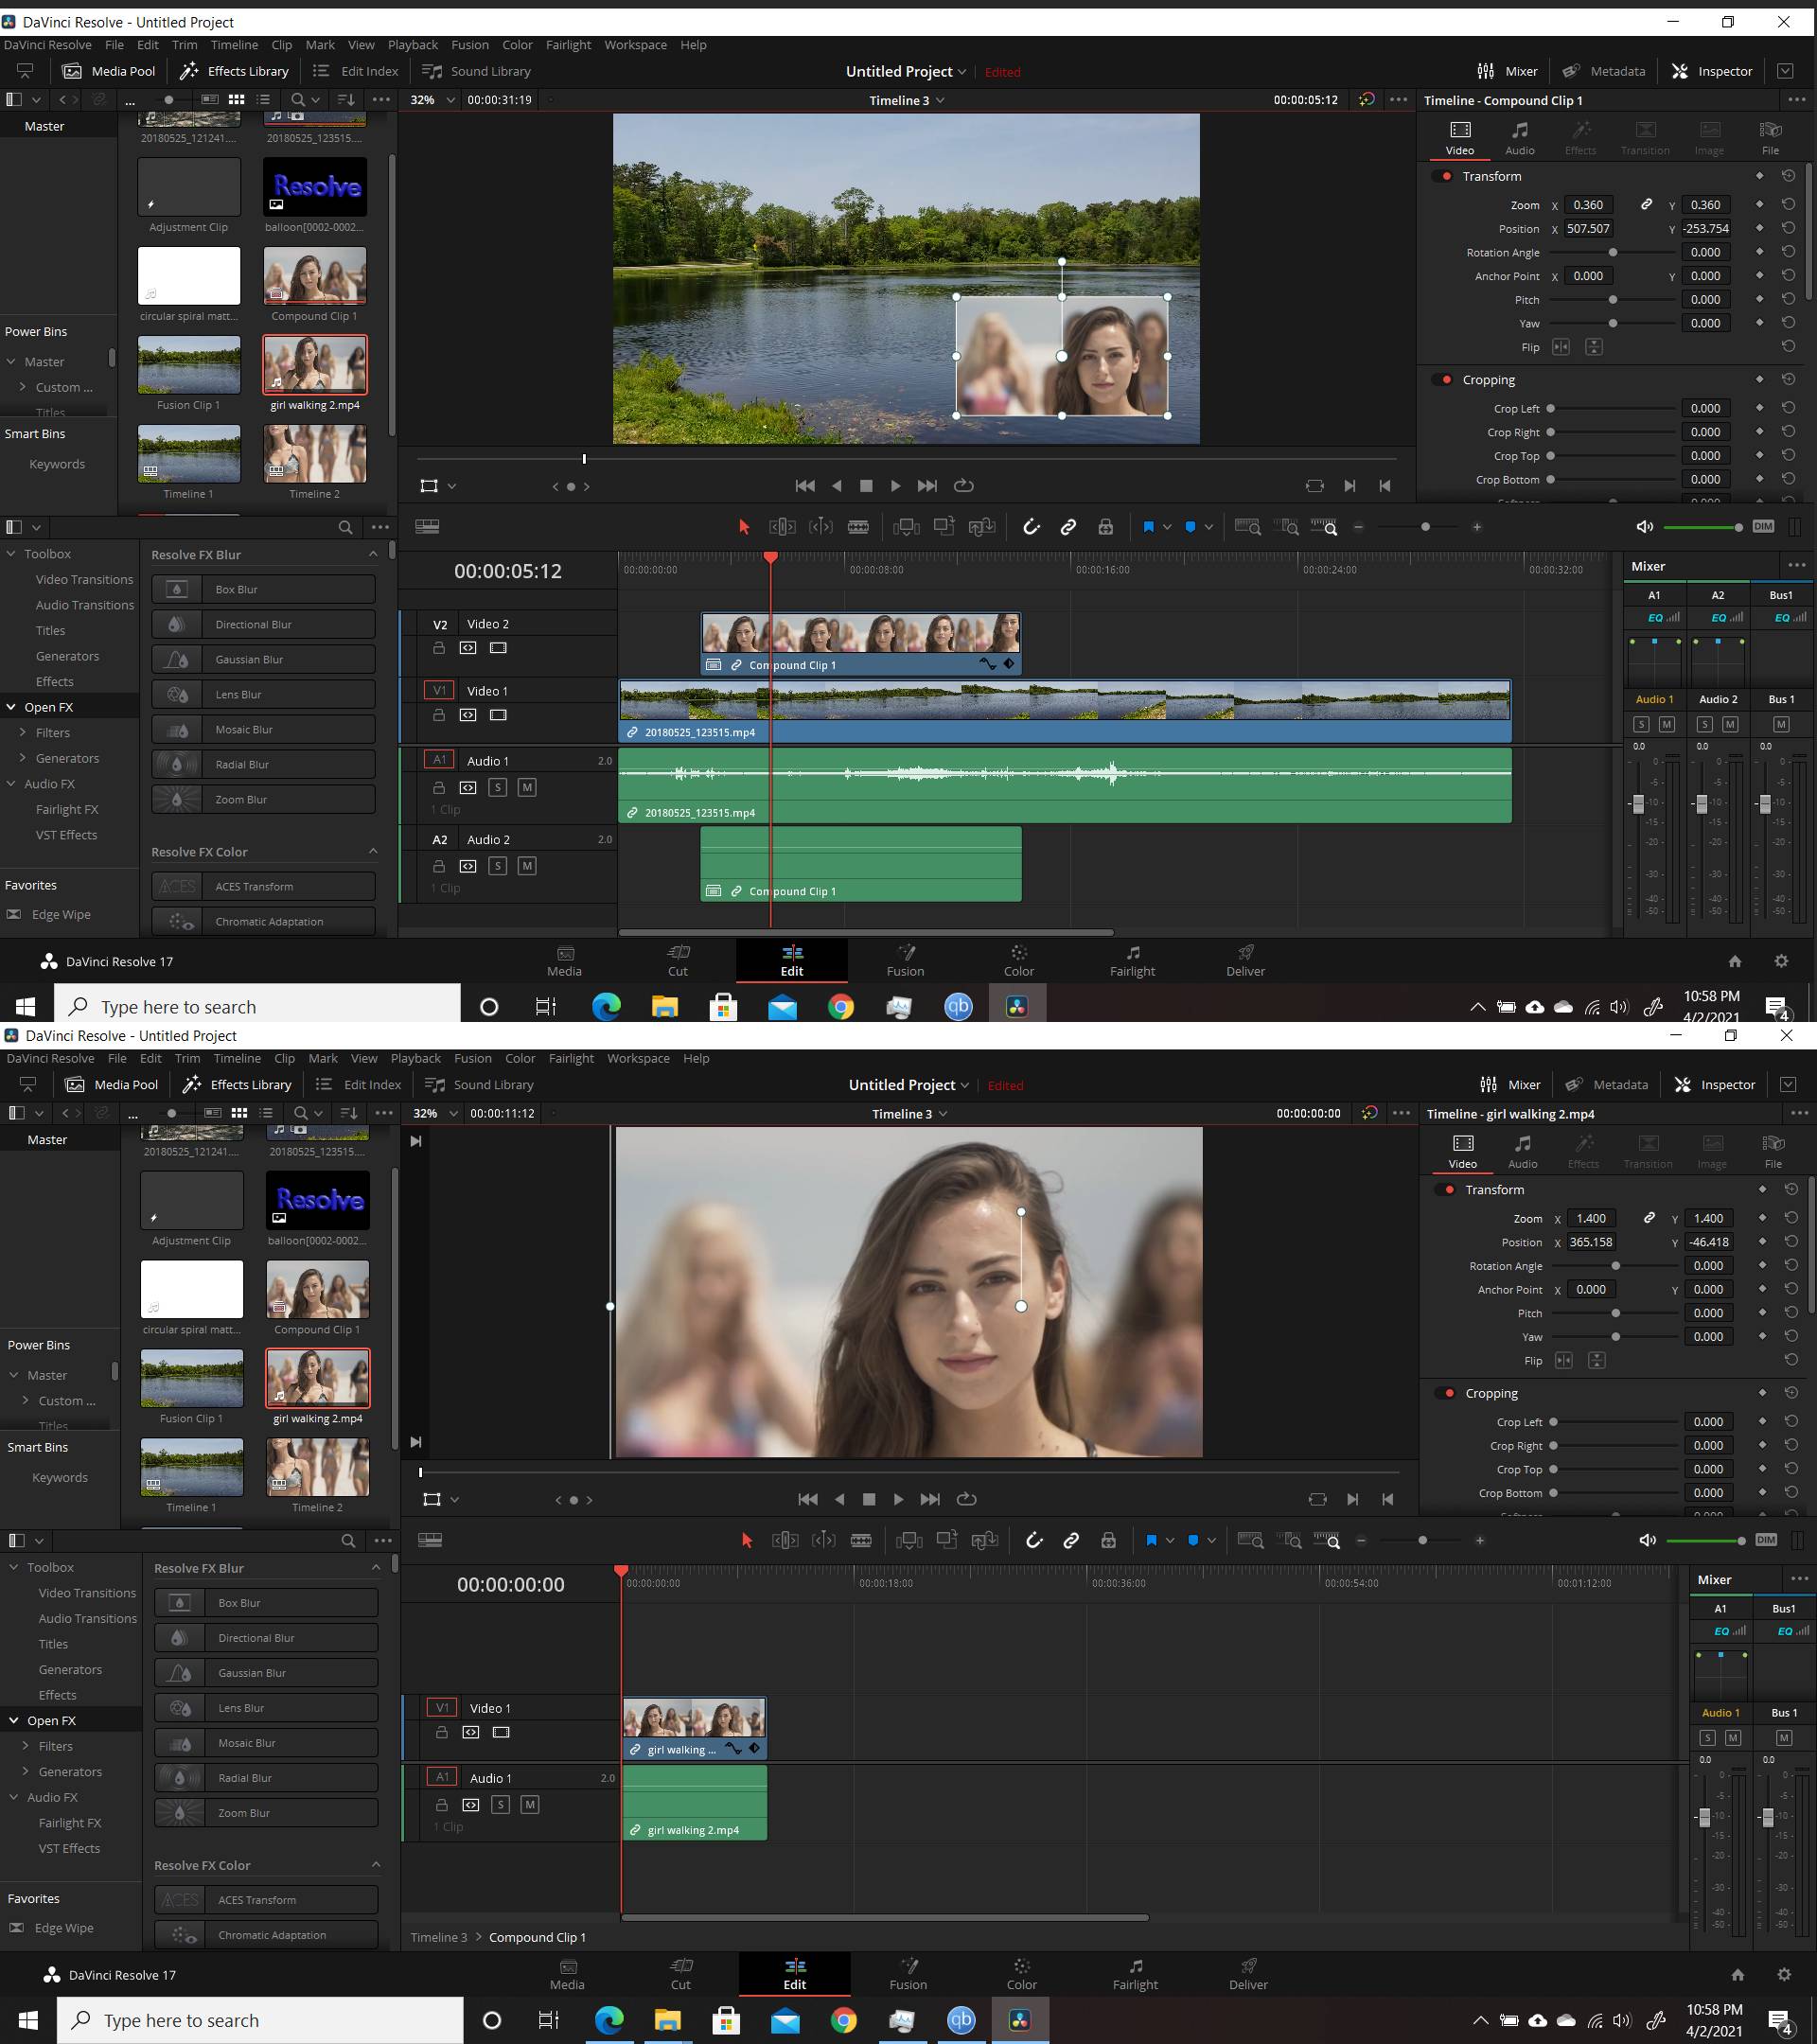Click Detail Zoom icon in top window

pyautogui.click(x=1286, y=527)
